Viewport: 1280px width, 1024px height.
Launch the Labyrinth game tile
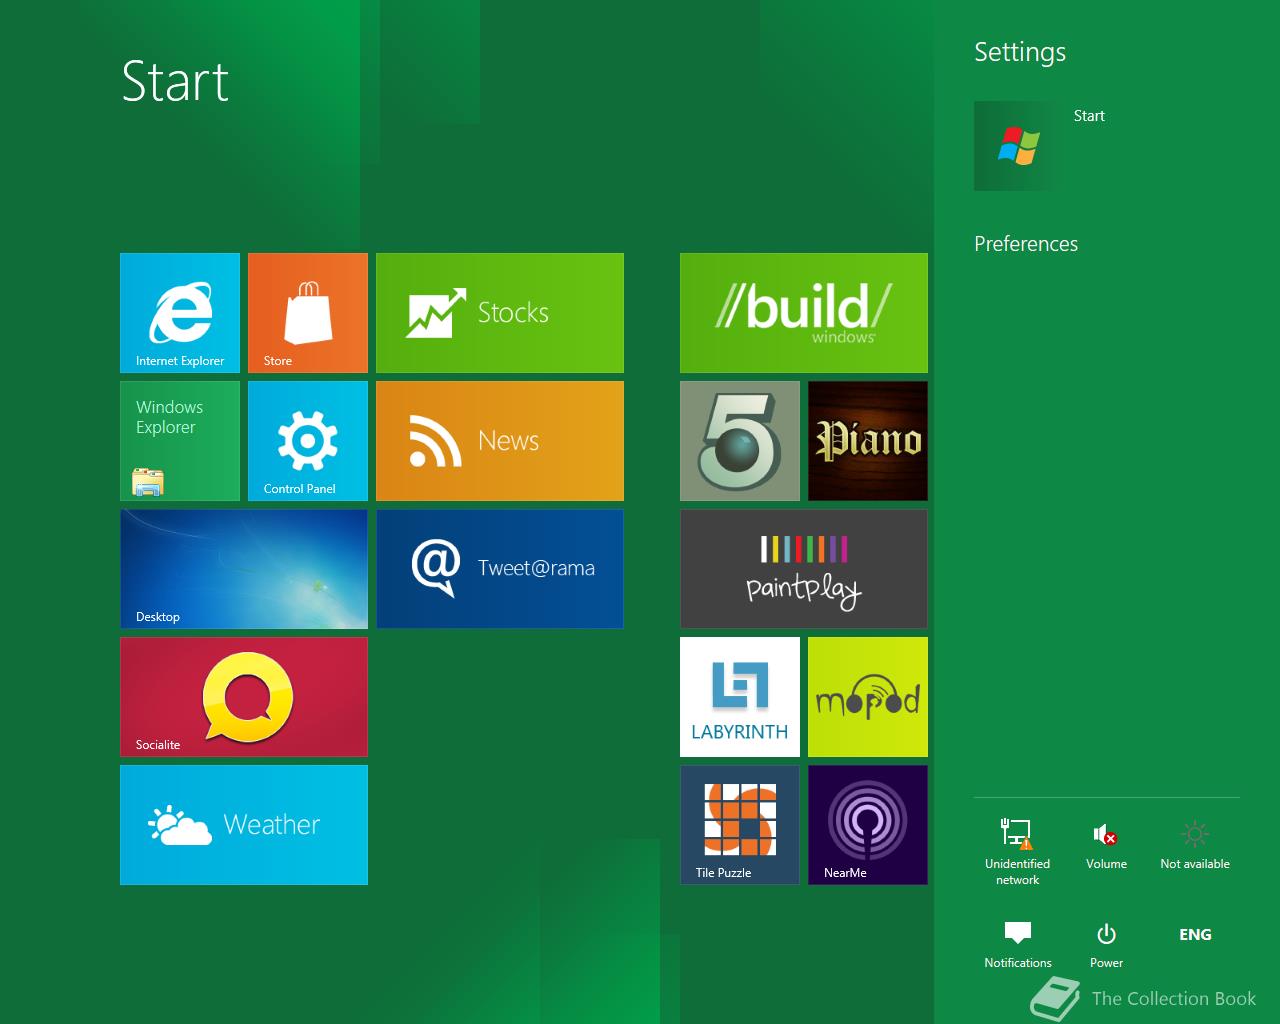click(x=740, y=697)
